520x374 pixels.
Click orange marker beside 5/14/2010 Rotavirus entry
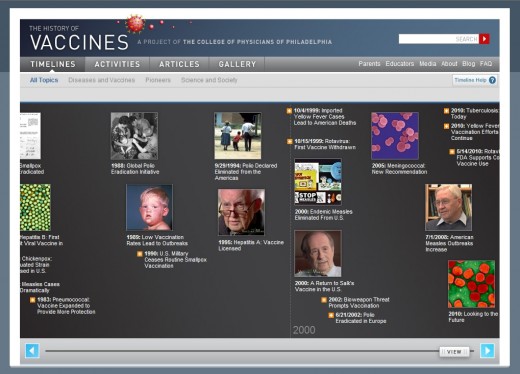452,152
